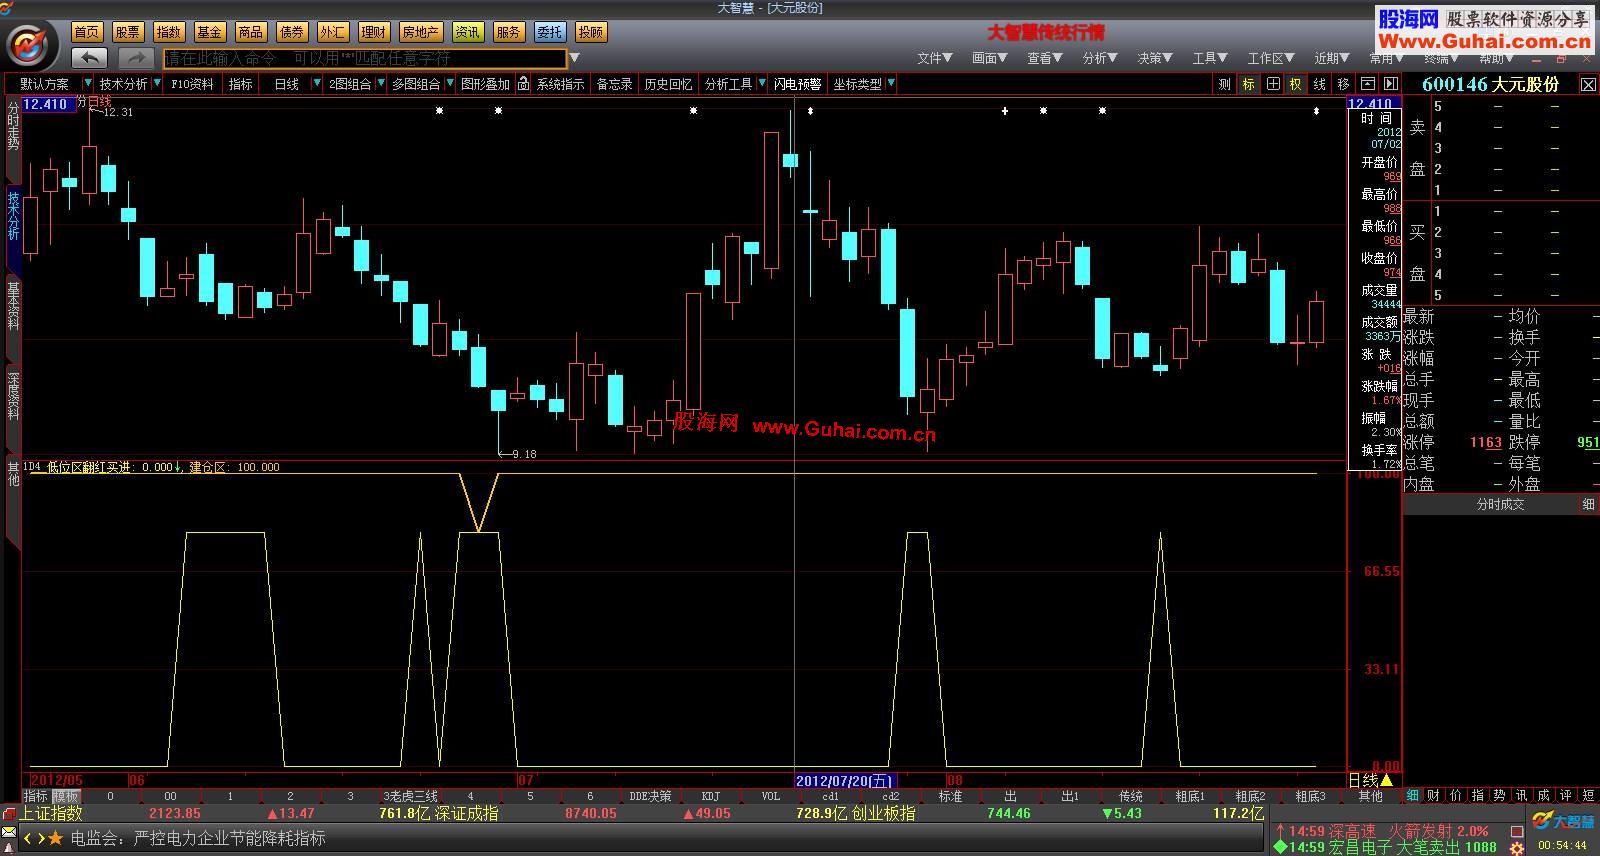Expand the 默认方案 dropdown arrow
The image size is (1600, 856).
87,84
